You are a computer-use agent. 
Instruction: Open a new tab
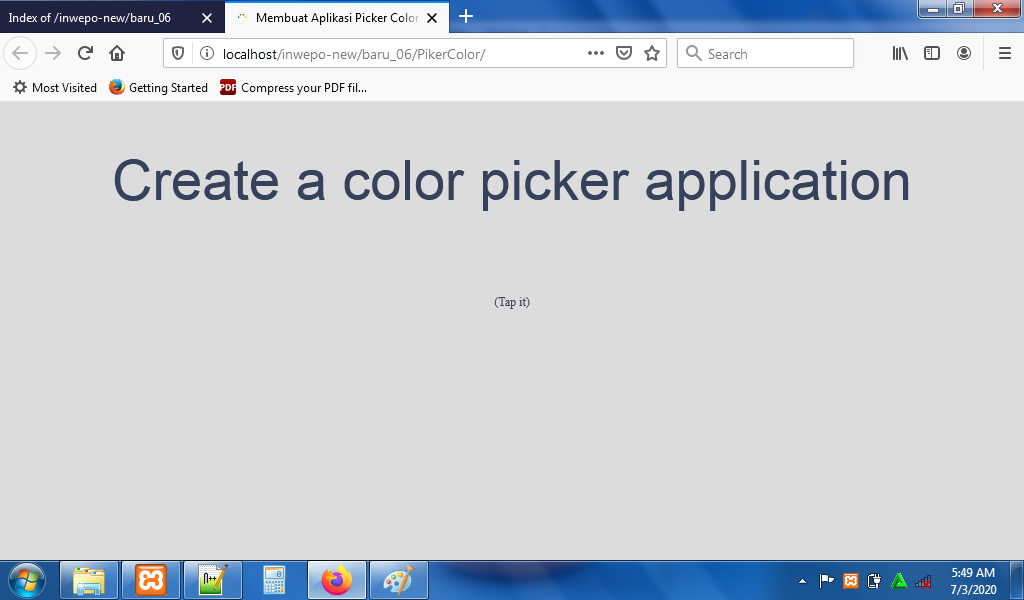click(x=466, y=17)
